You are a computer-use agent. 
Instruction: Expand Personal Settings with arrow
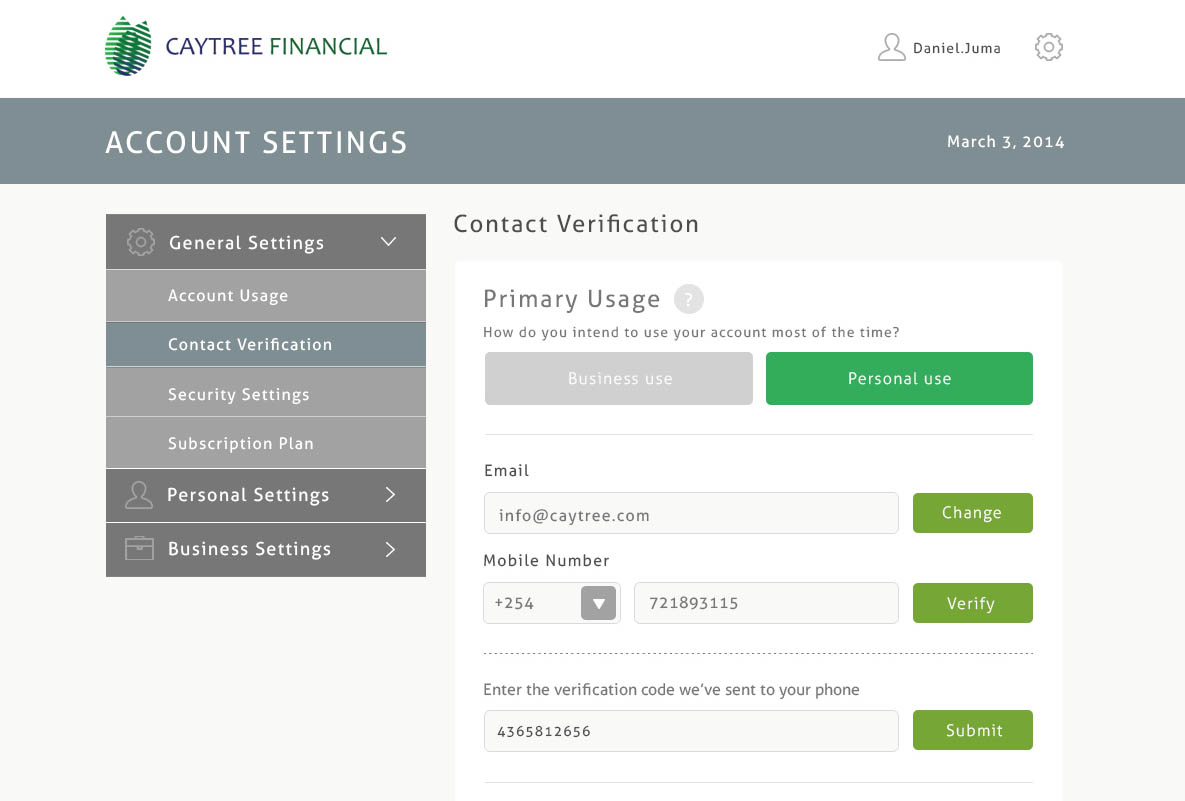coord(390,495)
